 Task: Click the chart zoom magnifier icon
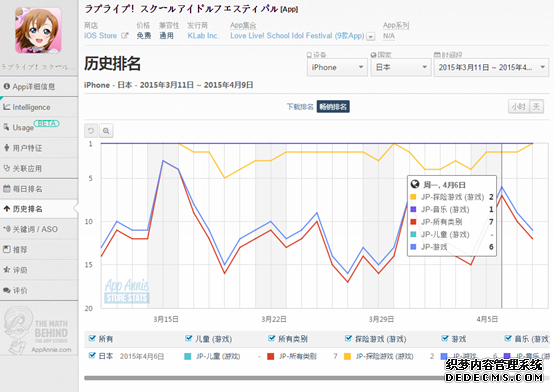coord(106,131)
